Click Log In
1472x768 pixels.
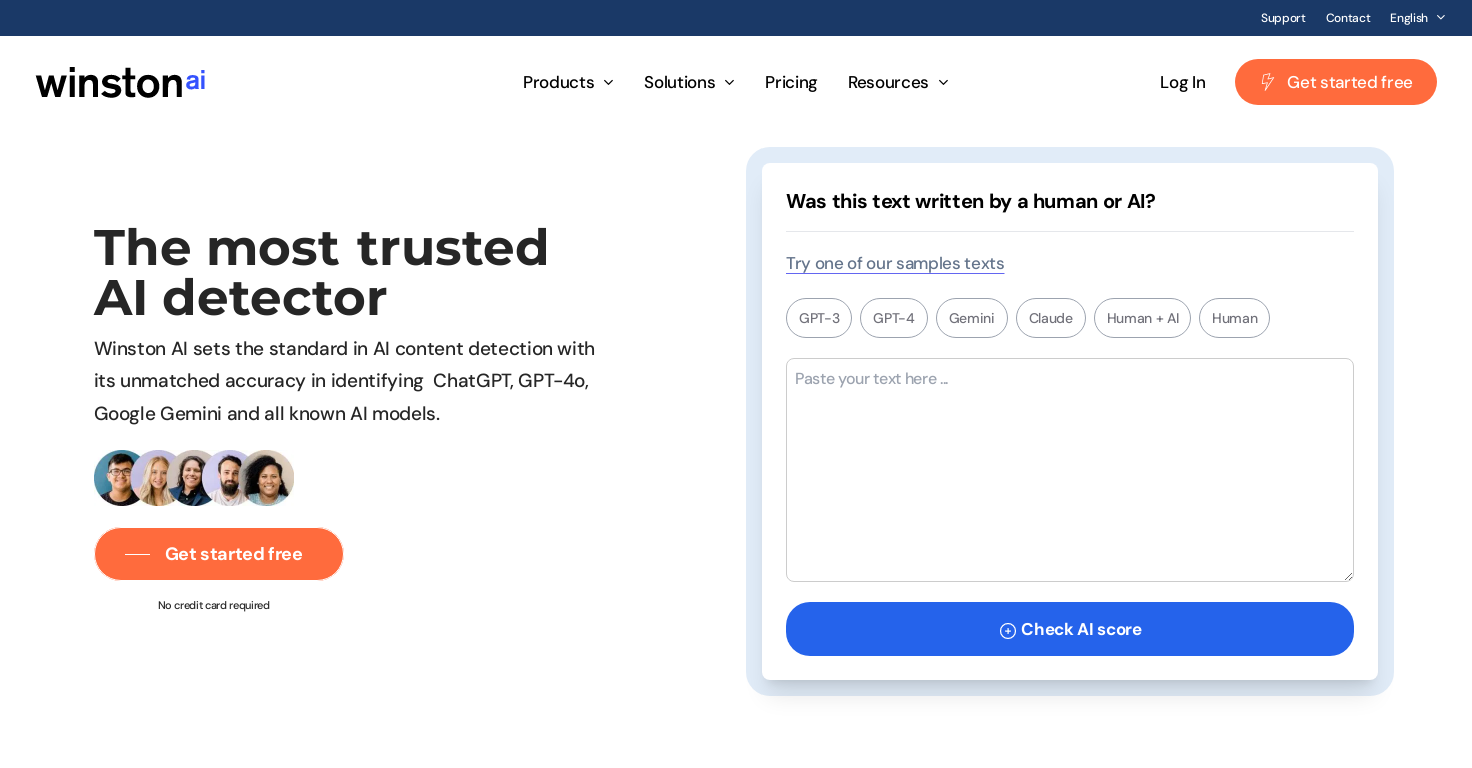[1183, 82]
